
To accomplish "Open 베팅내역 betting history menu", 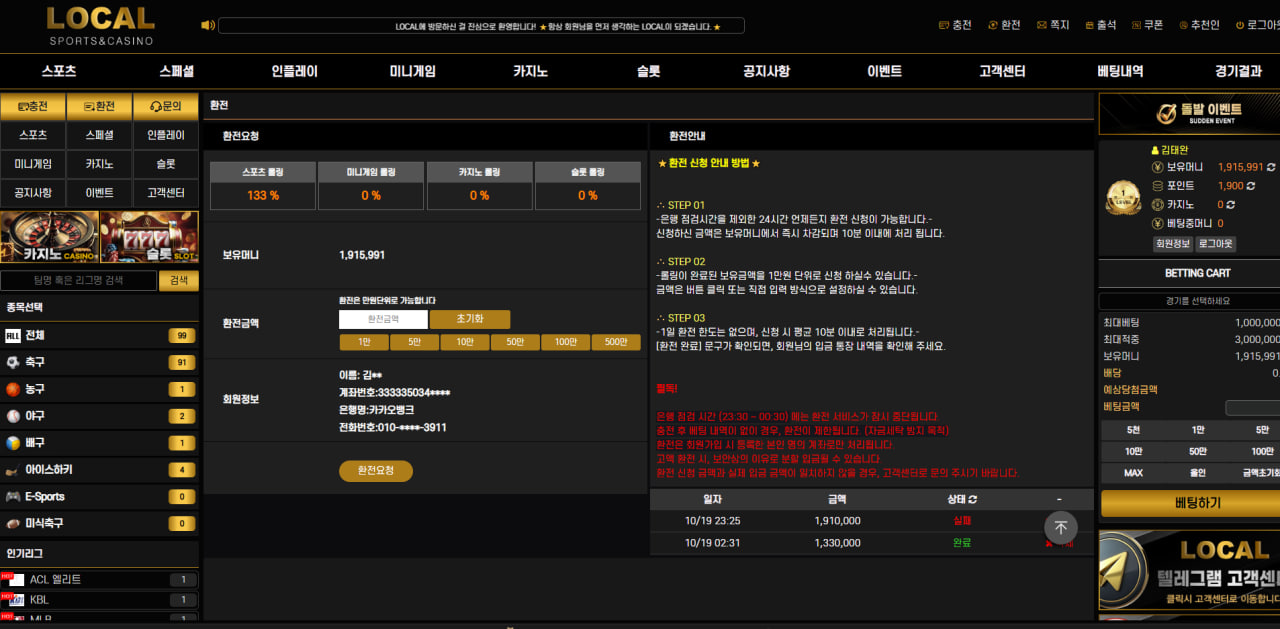I will tap(1120, 72).
